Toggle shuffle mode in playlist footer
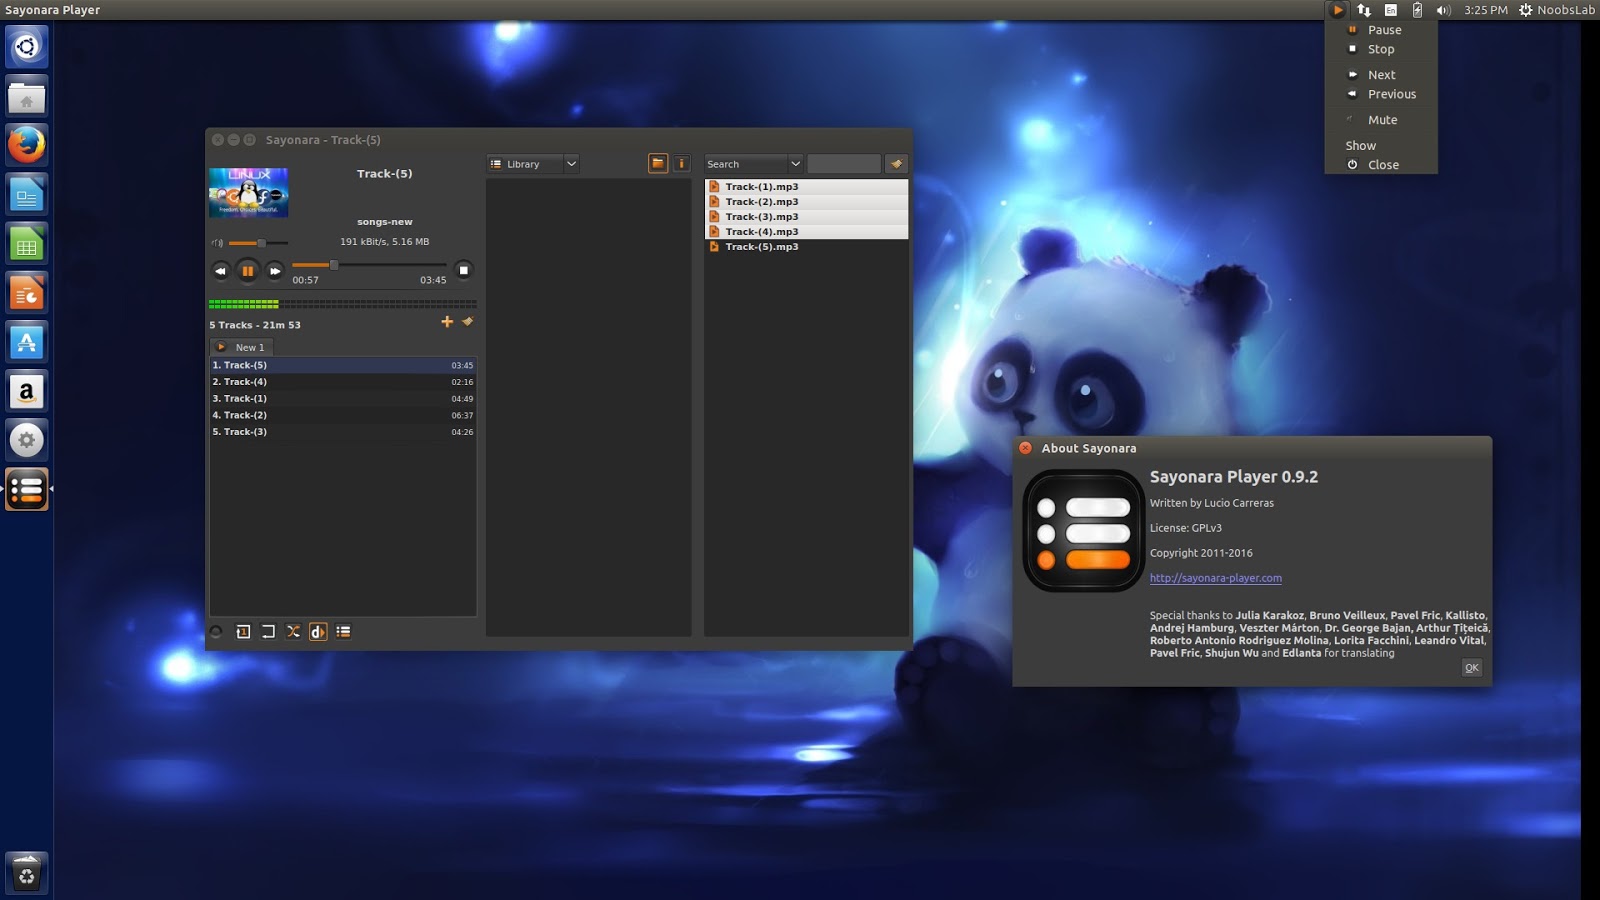 [293, 632]
